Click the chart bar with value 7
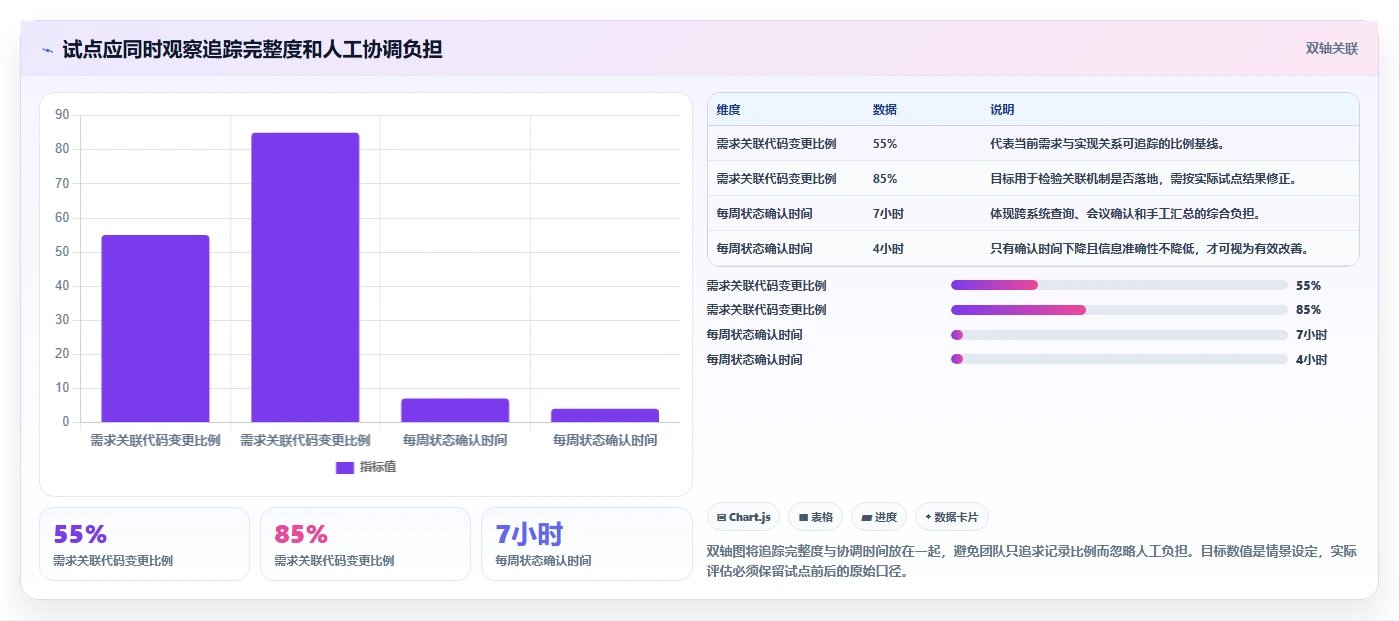This screenshot has width=1399, height=621. [x=455, y=410]
